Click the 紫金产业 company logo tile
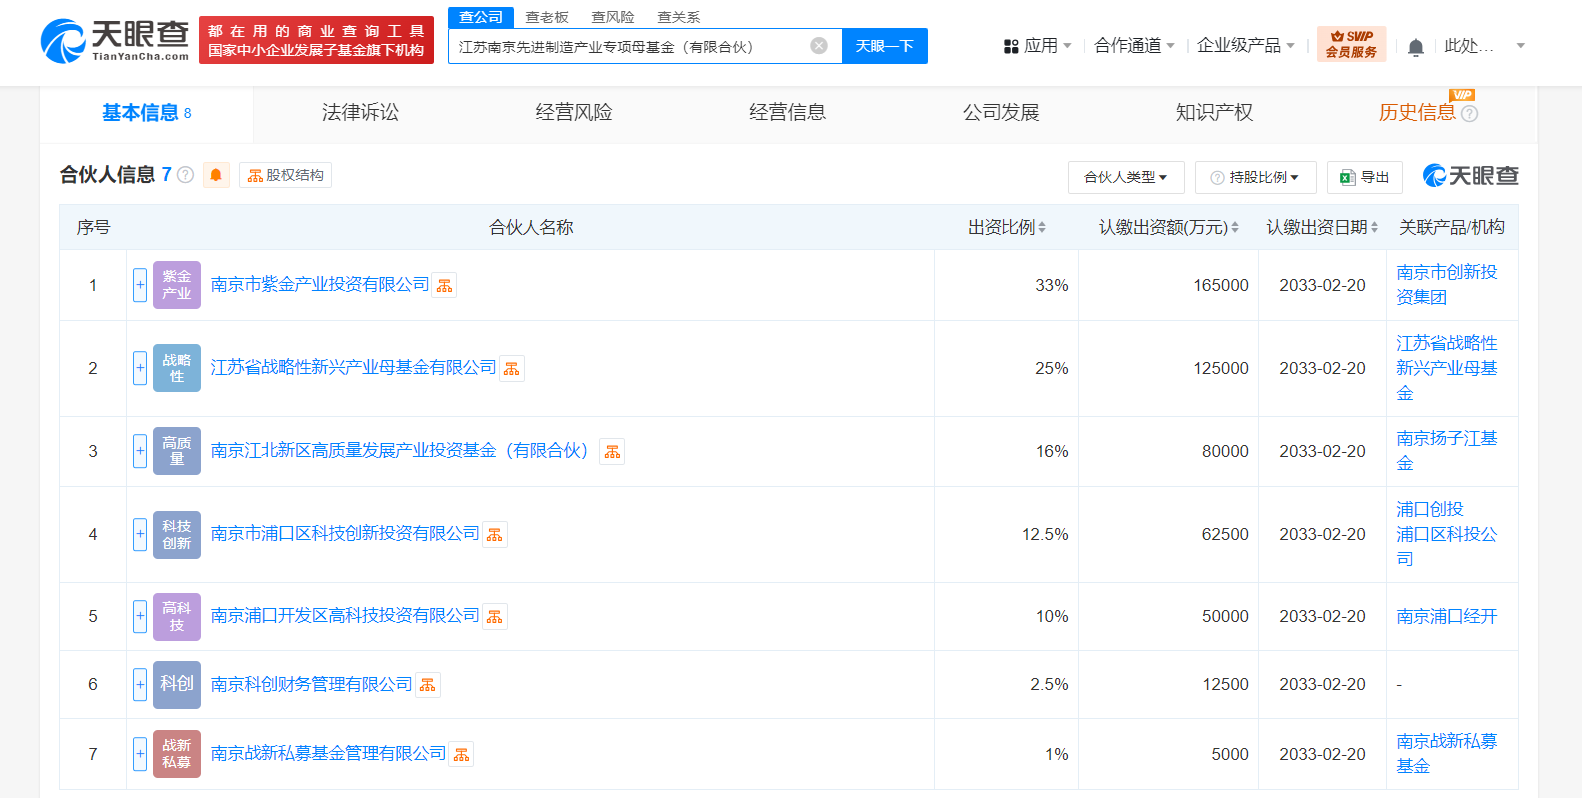The width and height of the screenshot is (1582, 798). (177, 285)
